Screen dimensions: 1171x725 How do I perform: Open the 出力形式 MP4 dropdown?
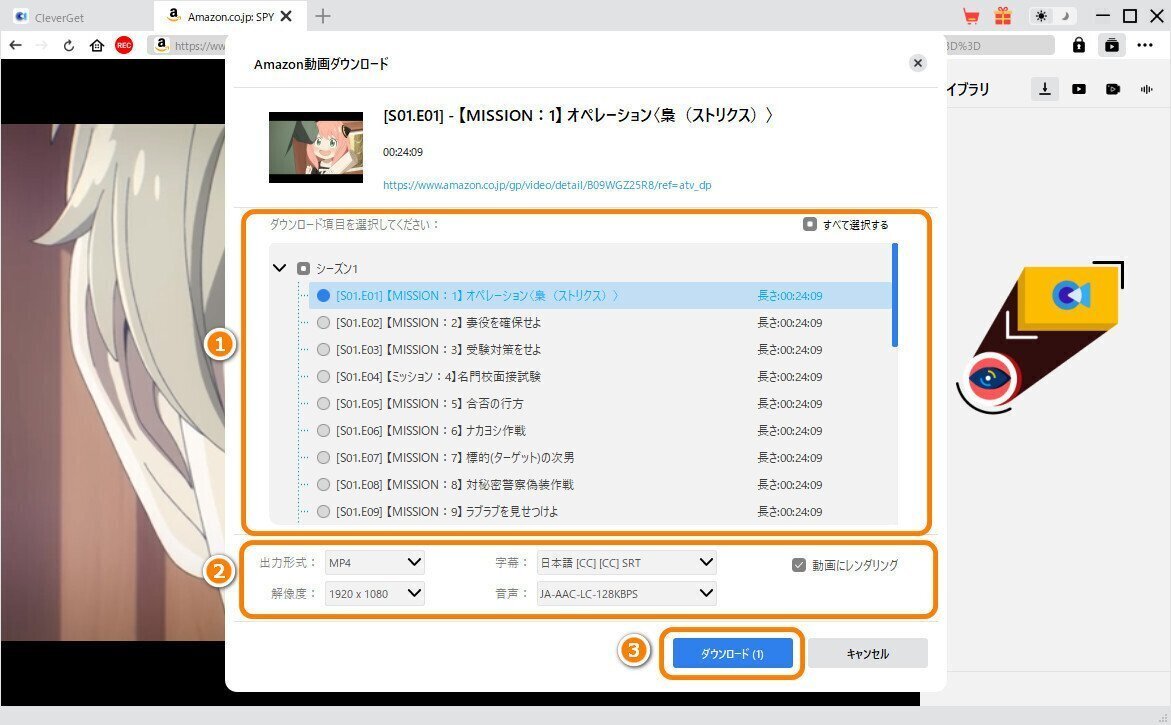pyautogui.click(x=374, y=562)
